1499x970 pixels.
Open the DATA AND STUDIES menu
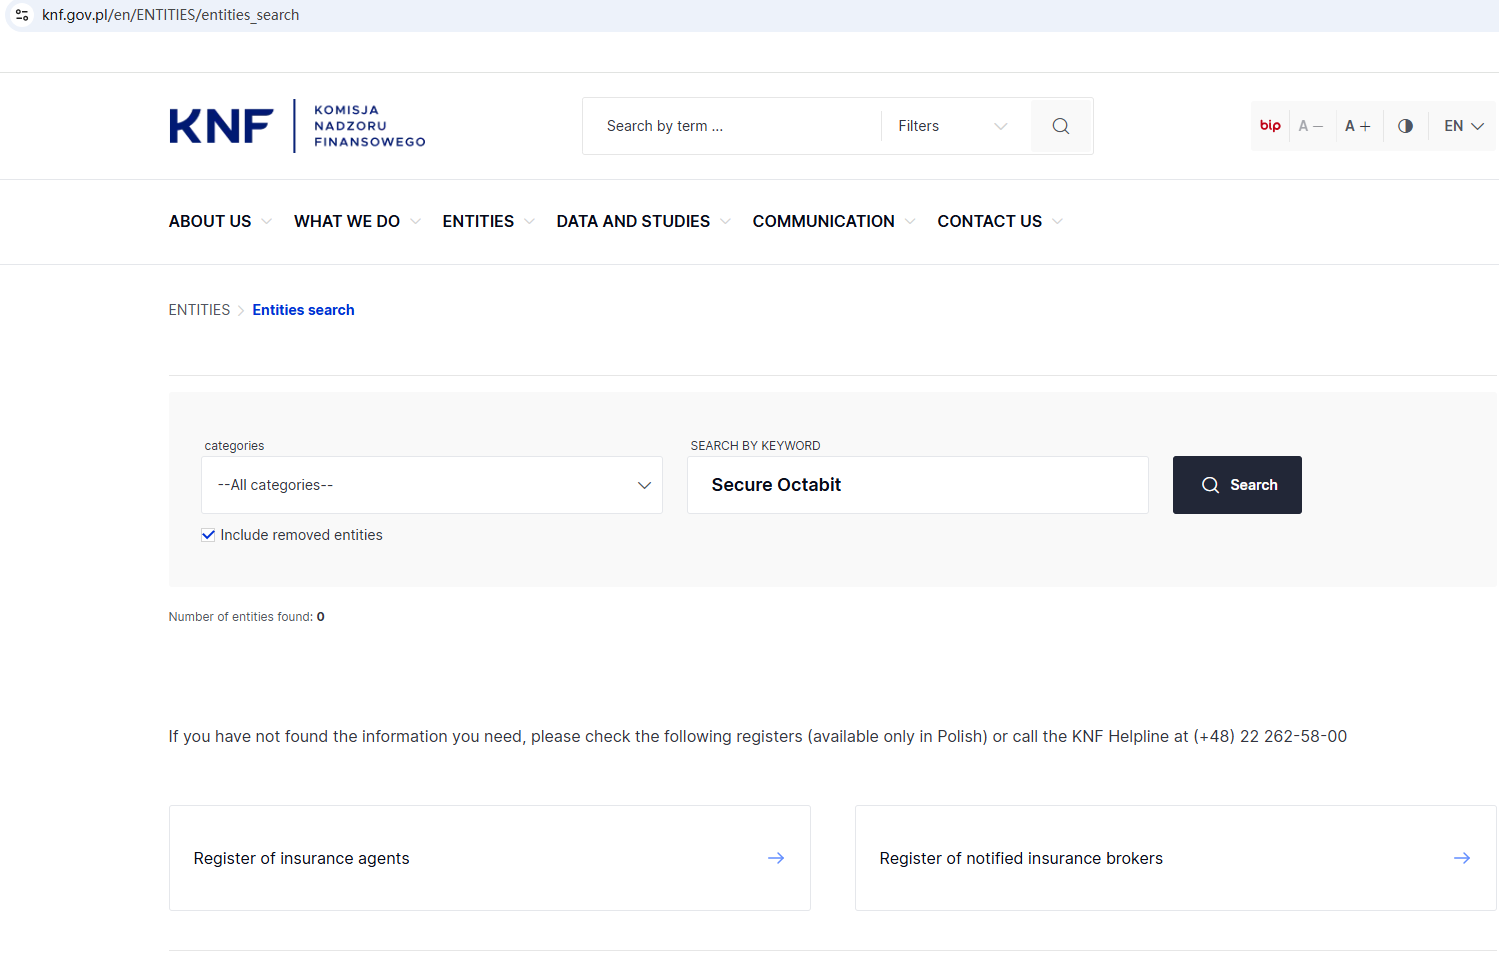coord(633,221)
